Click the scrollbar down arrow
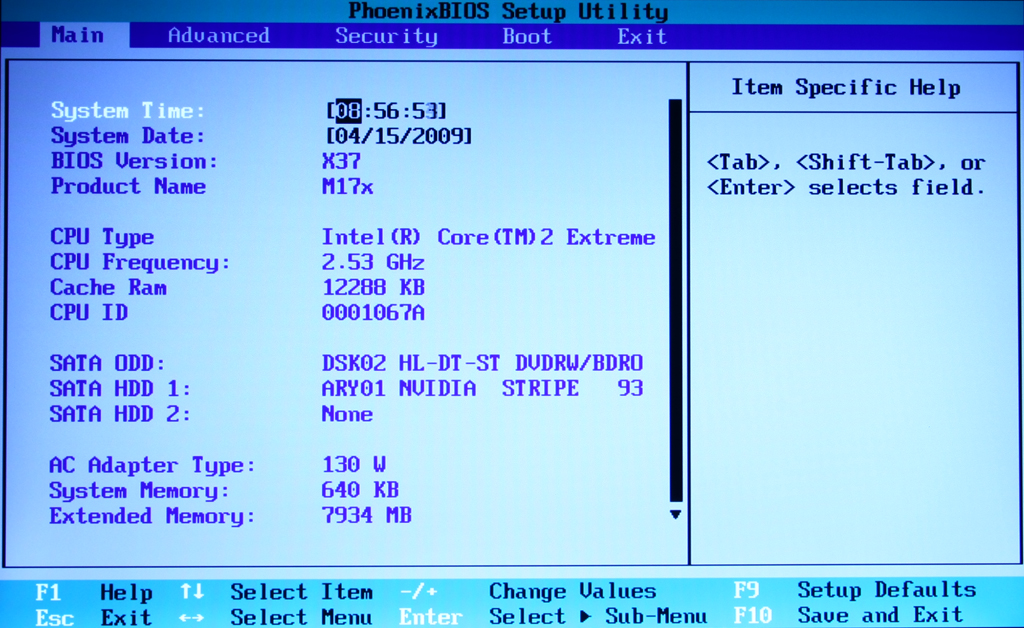Screen dimensions: 1024x628 (x=675, y=515)
